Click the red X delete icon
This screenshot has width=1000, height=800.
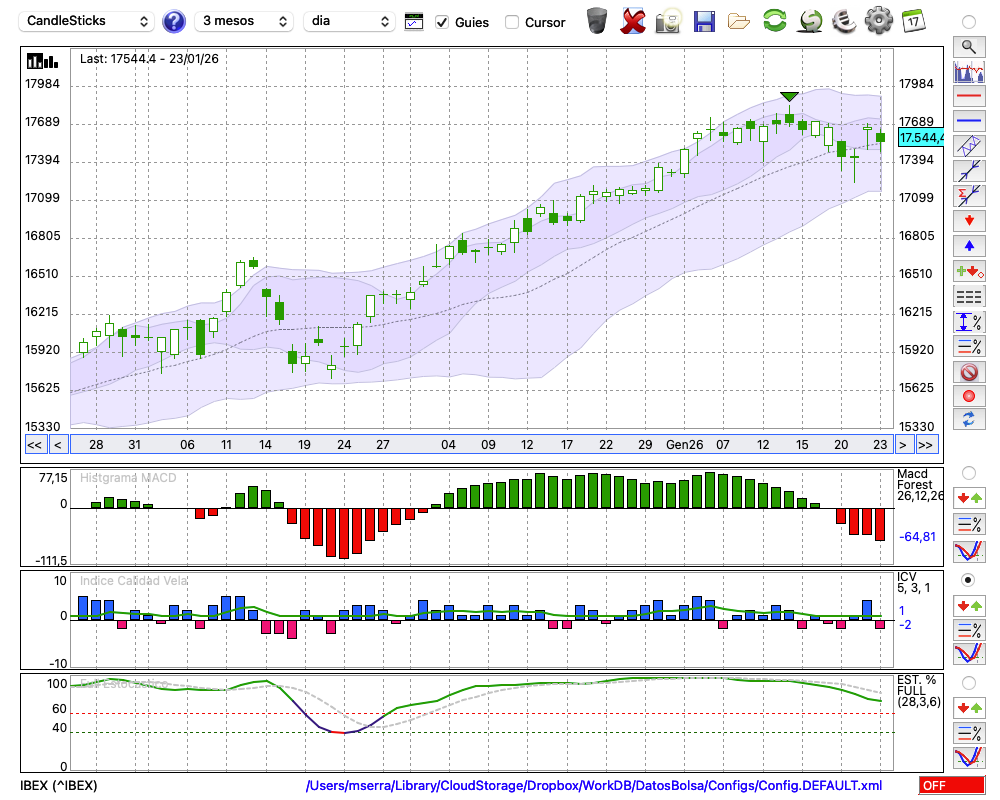coord(633,21)
